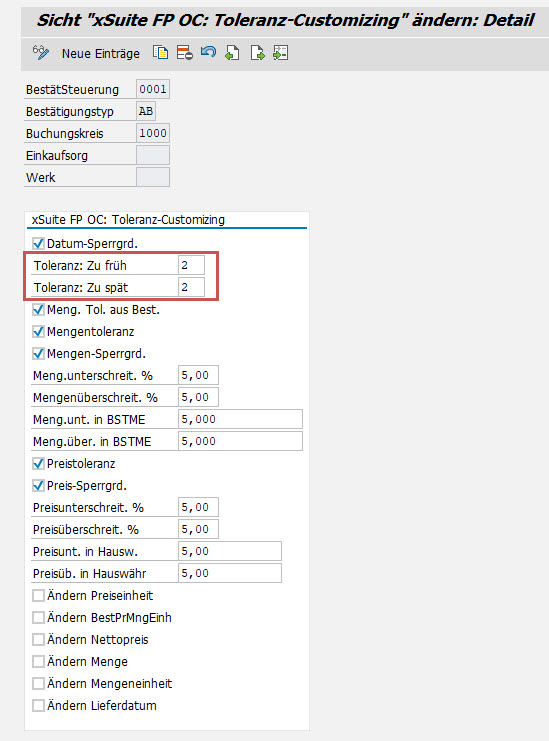Click the Toleranz: Zu früh field
Screen dimensions: 549x741
[191, 265]
